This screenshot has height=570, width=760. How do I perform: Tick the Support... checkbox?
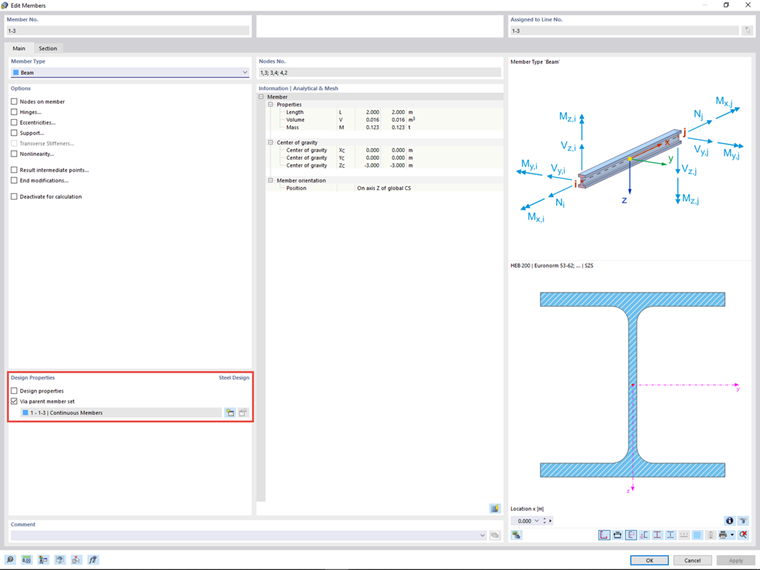tap(14, 133)
